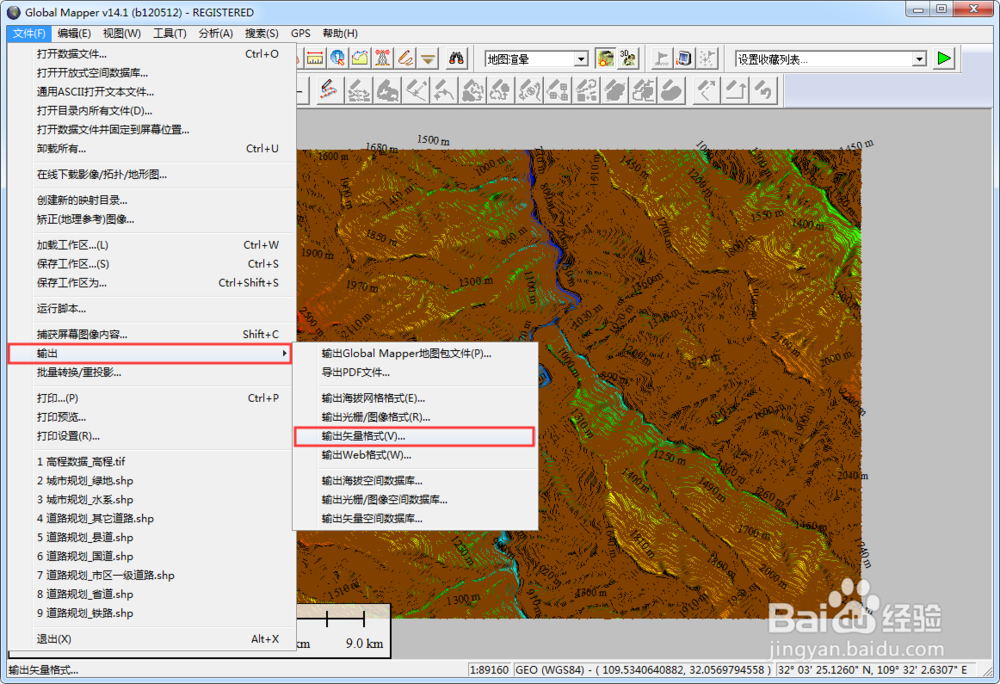Viewport: 1000px width, 684px height.
Task: Choose 保存工作区...(S) entry
Action: [x=152, y=264]
